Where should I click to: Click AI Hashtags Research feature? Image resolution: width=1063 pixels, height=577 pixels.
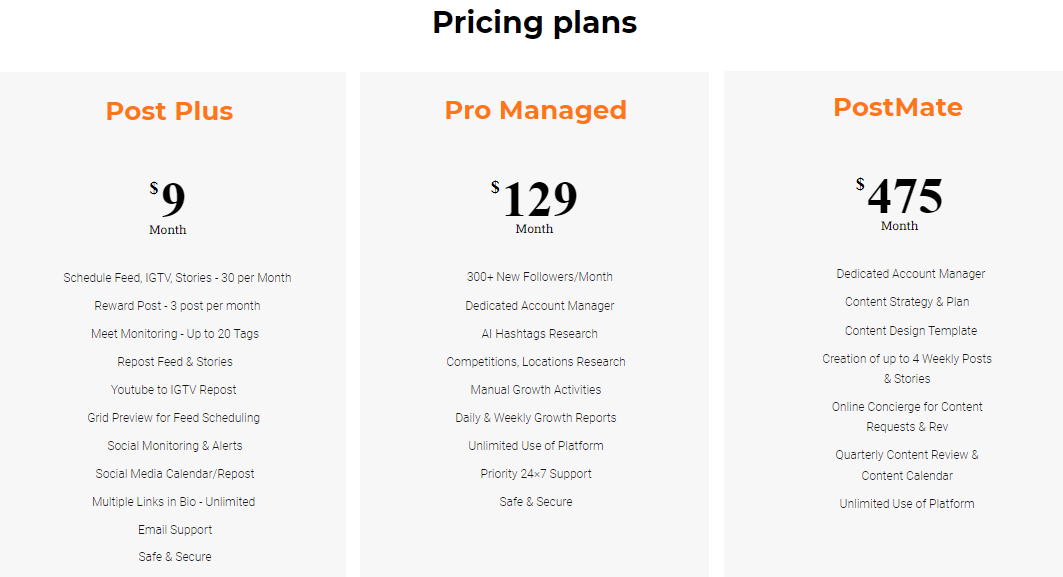[540, 334]
